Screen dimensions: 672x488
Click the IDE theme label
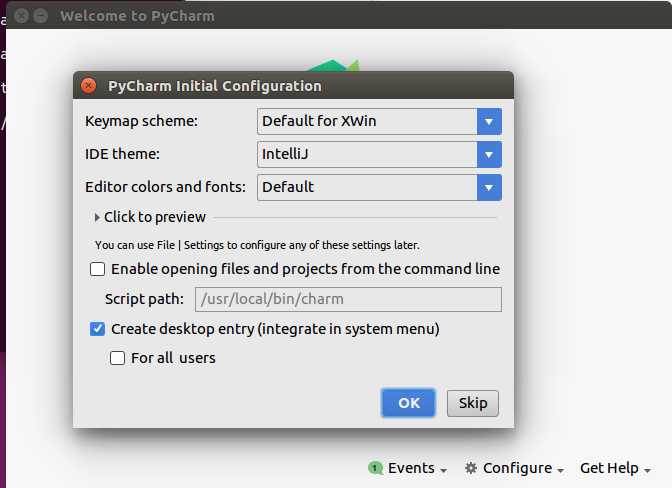[x=122, y=154]
